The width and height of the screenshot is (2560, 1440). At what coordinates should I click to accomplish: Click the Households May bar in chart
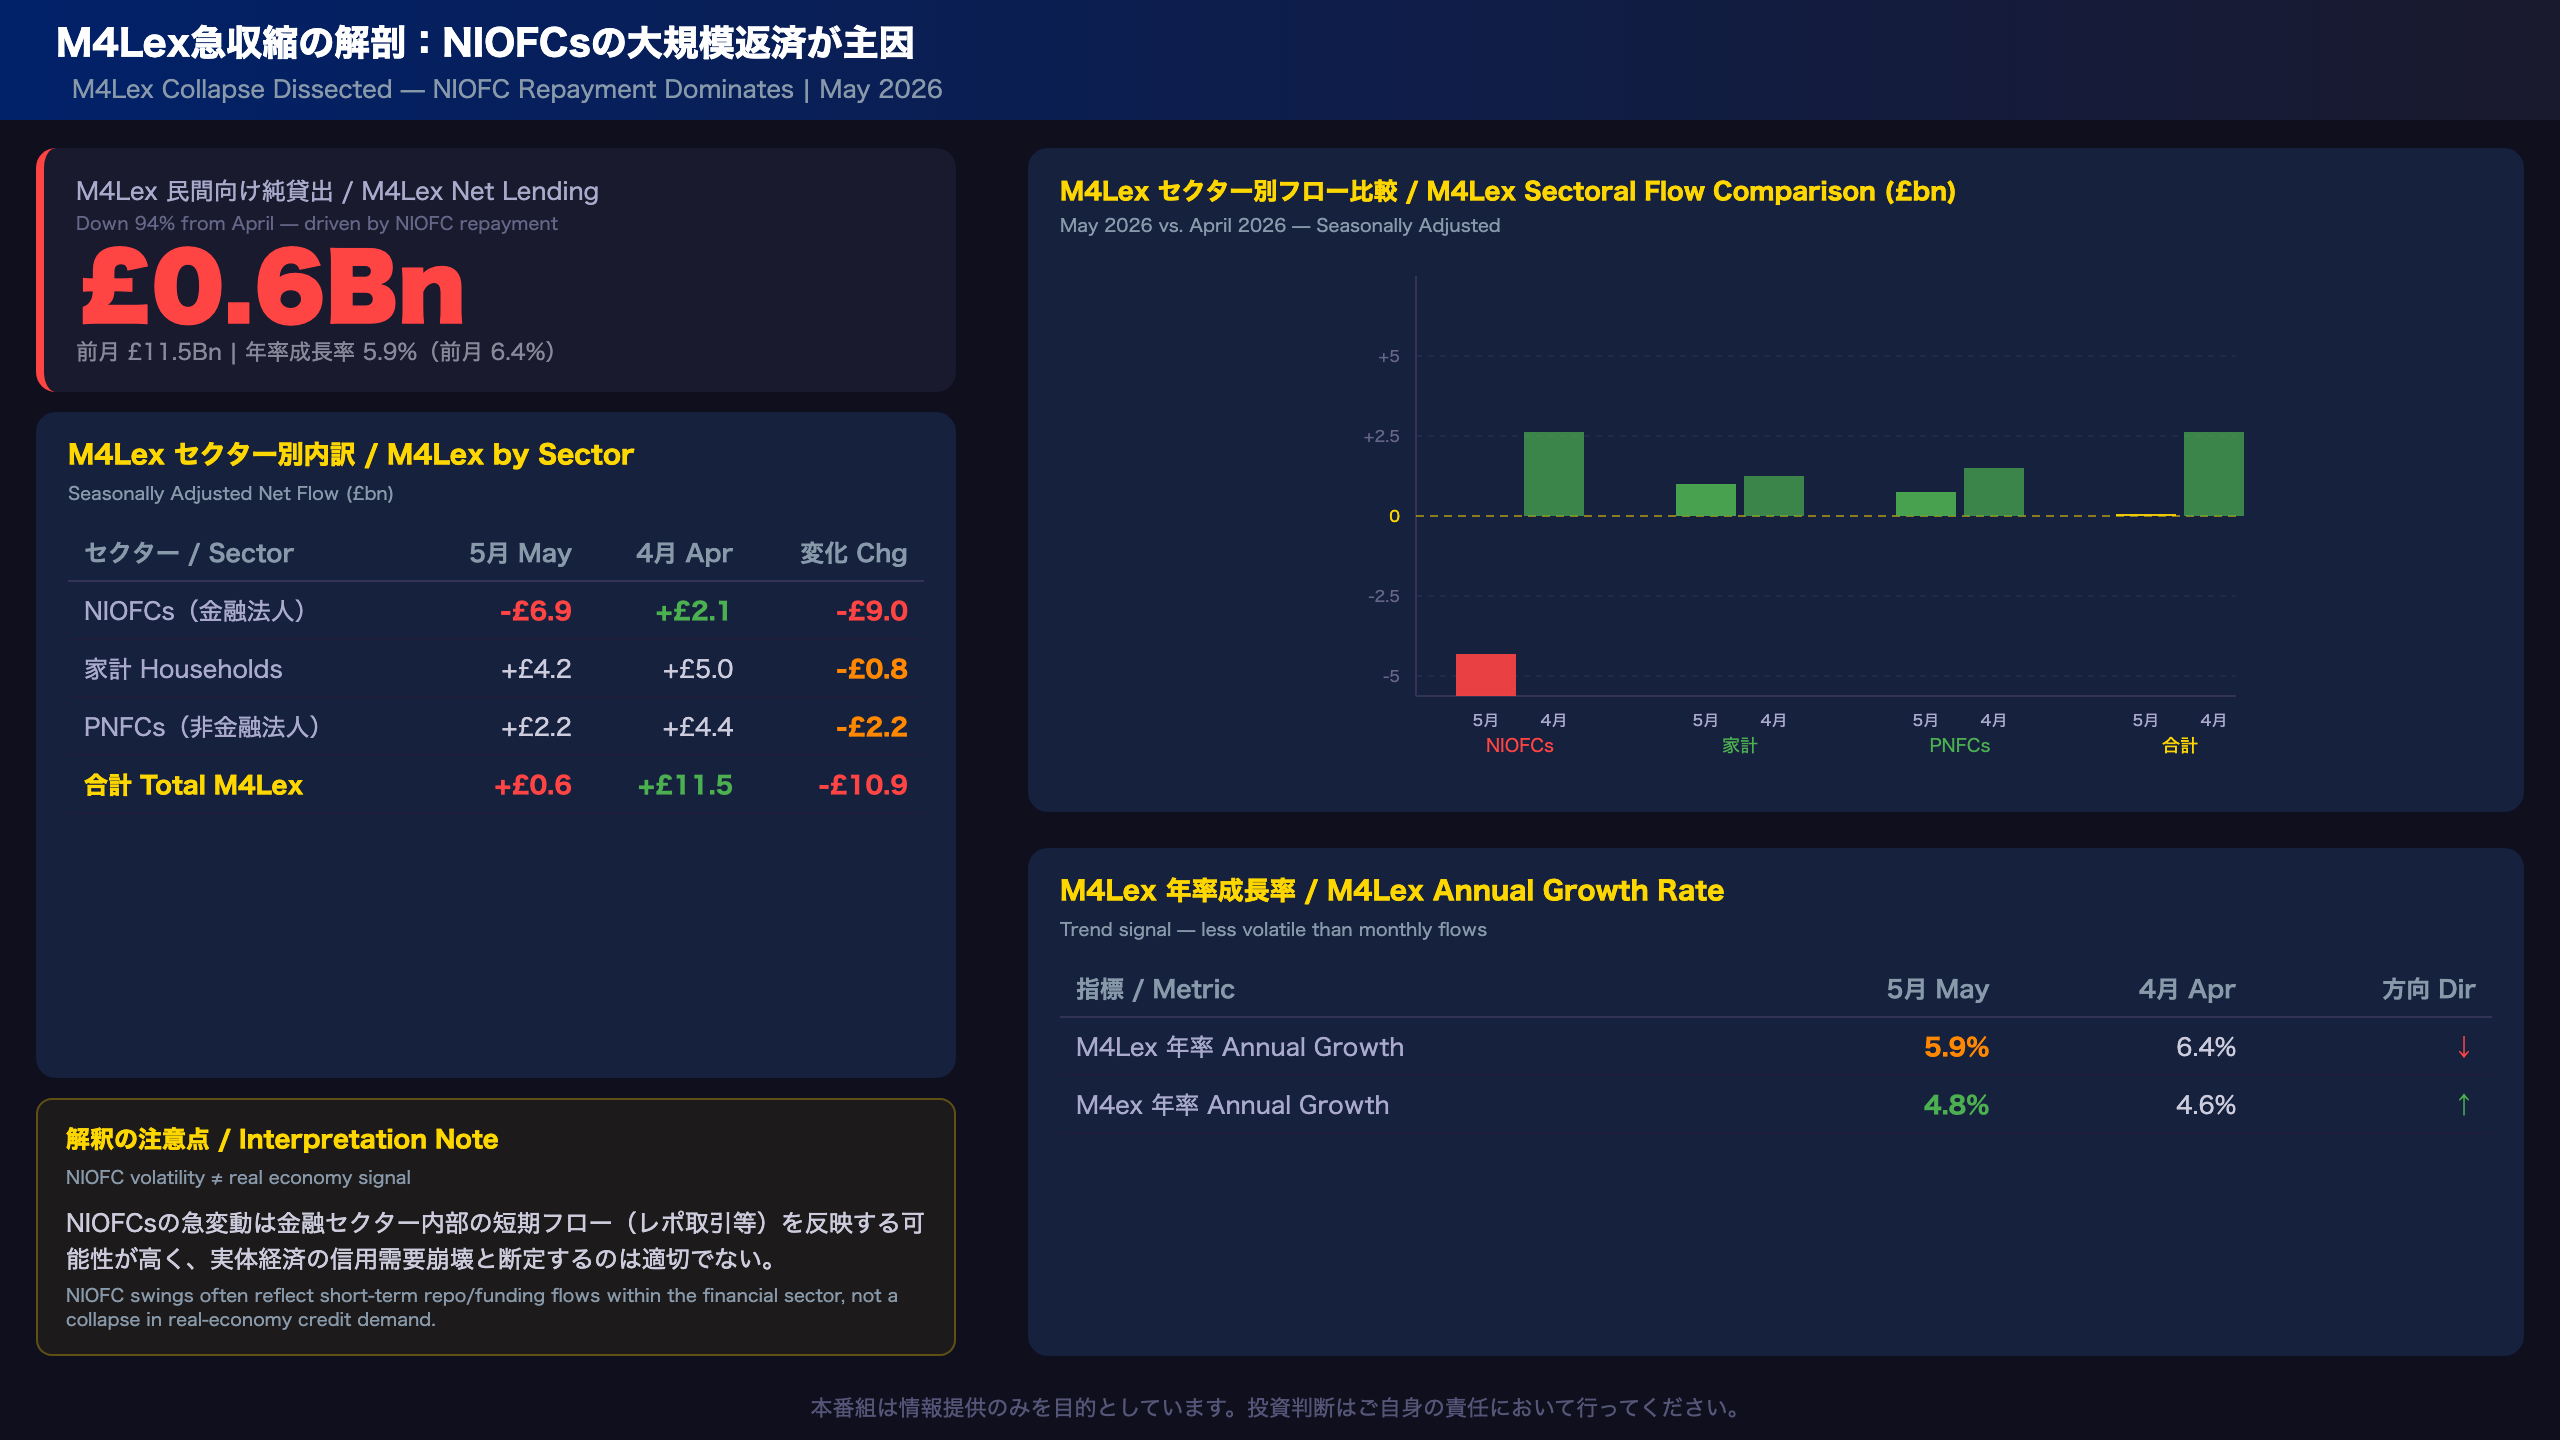[1705, 500]
